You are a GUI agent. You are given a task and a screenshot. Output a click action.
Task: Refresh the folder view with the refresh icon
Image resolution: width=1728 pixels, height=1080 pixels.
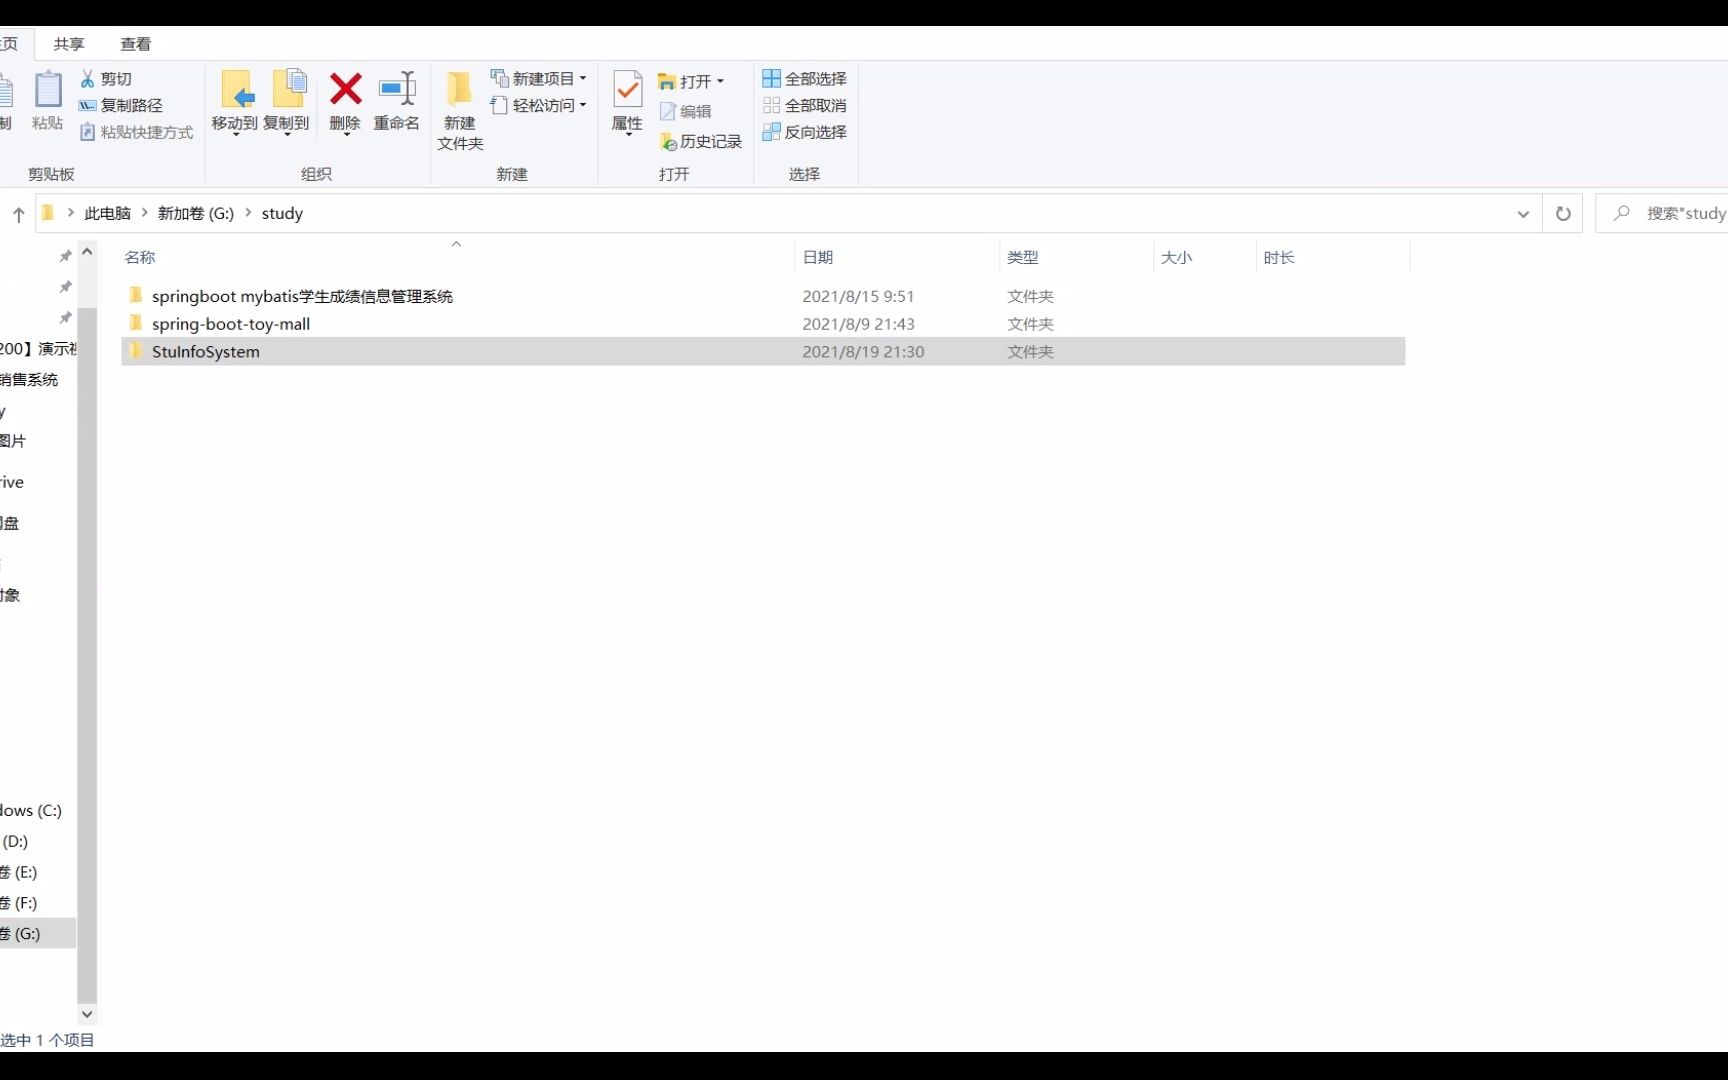pos(1562,213)
